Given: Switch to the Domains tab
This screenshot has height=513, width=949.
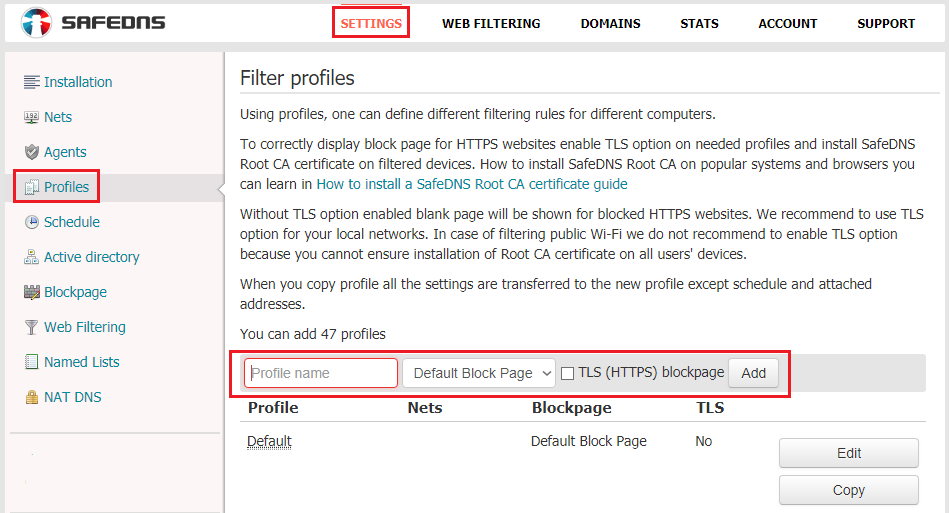Looking at the screenshot, I should point(610,24).
